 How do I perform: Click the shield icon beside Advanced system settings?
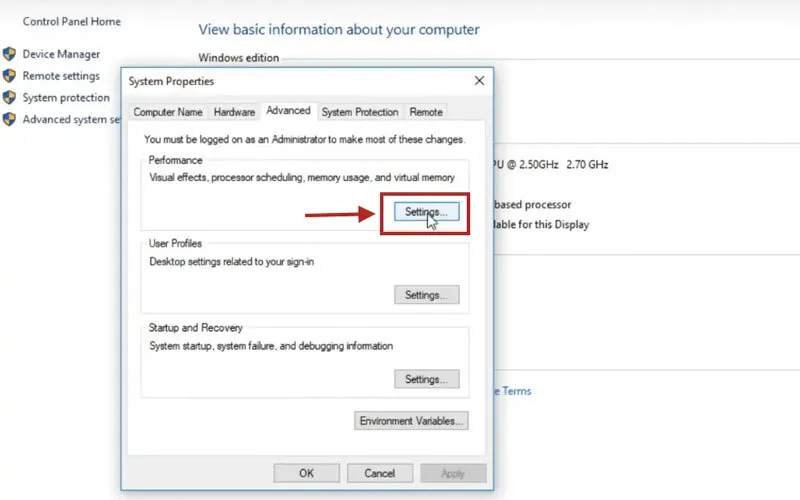click(x=9, y=119)
